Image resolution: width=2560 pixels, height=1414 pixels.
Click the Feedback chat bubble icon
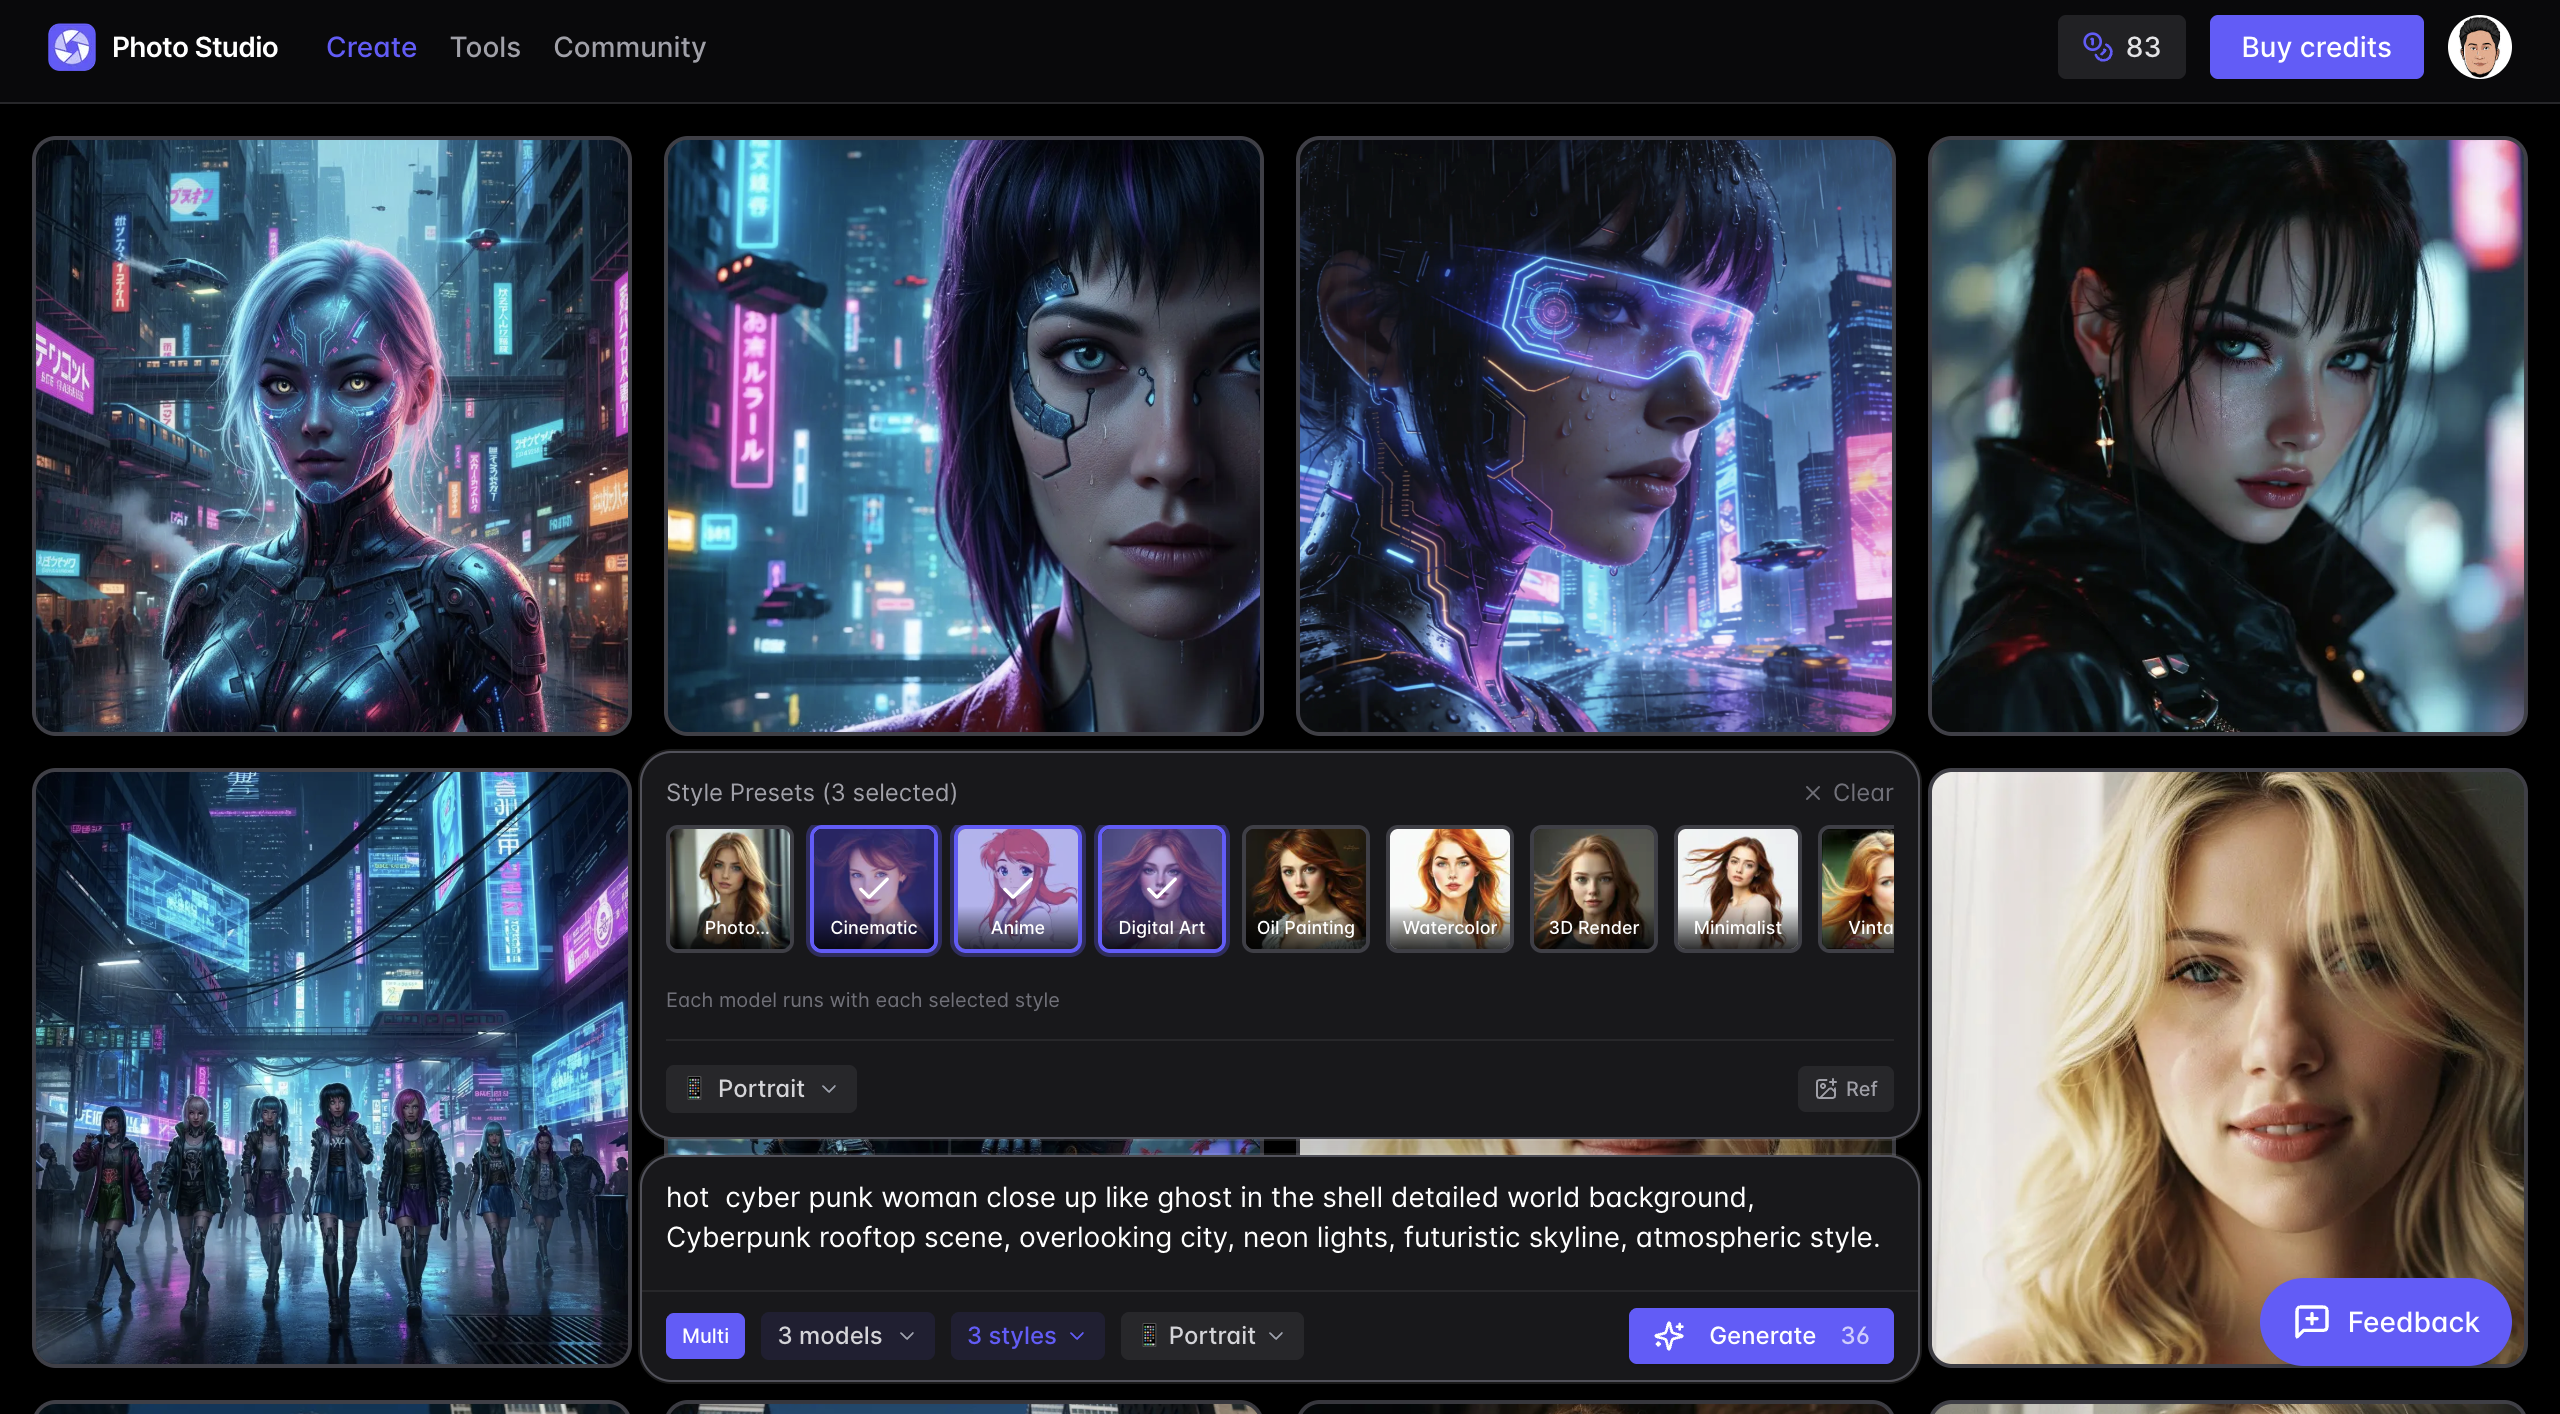[x=2311, y=1322]
